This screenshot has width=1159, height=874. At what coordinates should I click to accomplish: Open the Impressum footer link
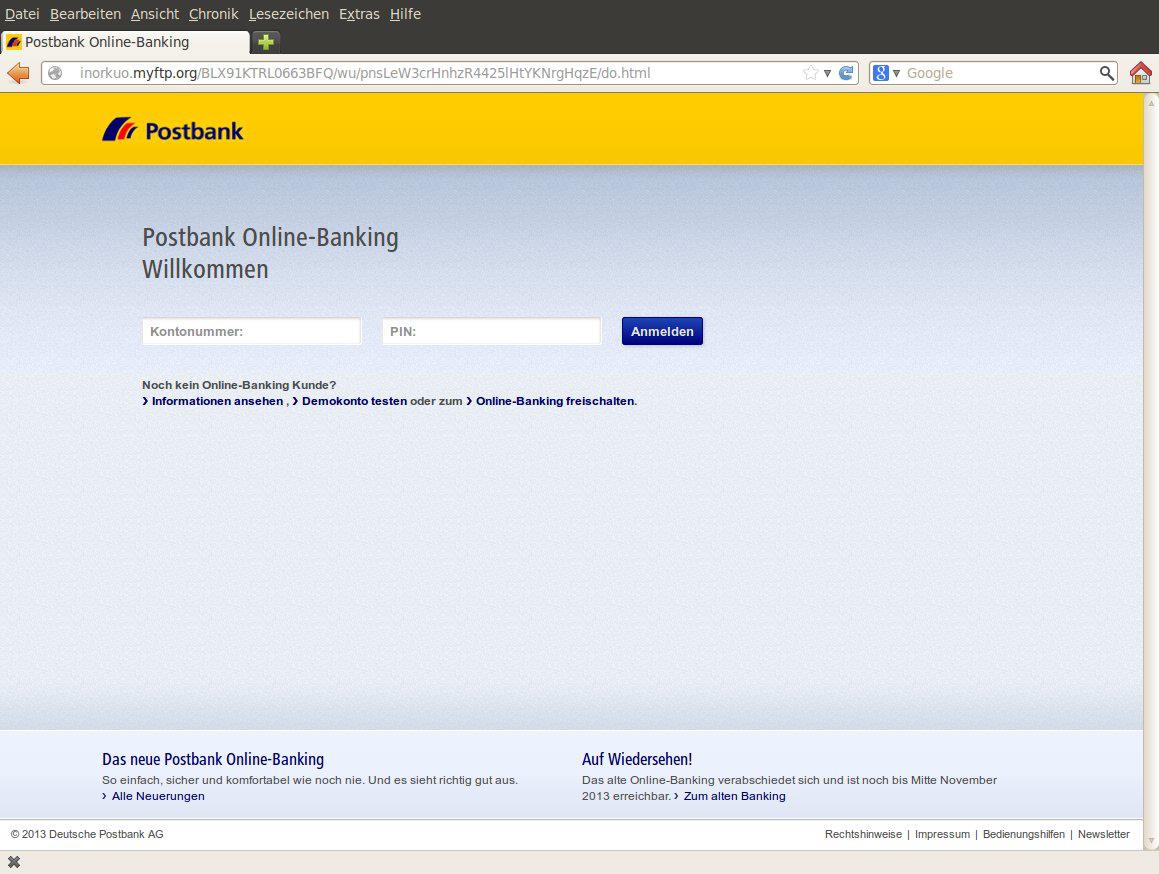942,834
